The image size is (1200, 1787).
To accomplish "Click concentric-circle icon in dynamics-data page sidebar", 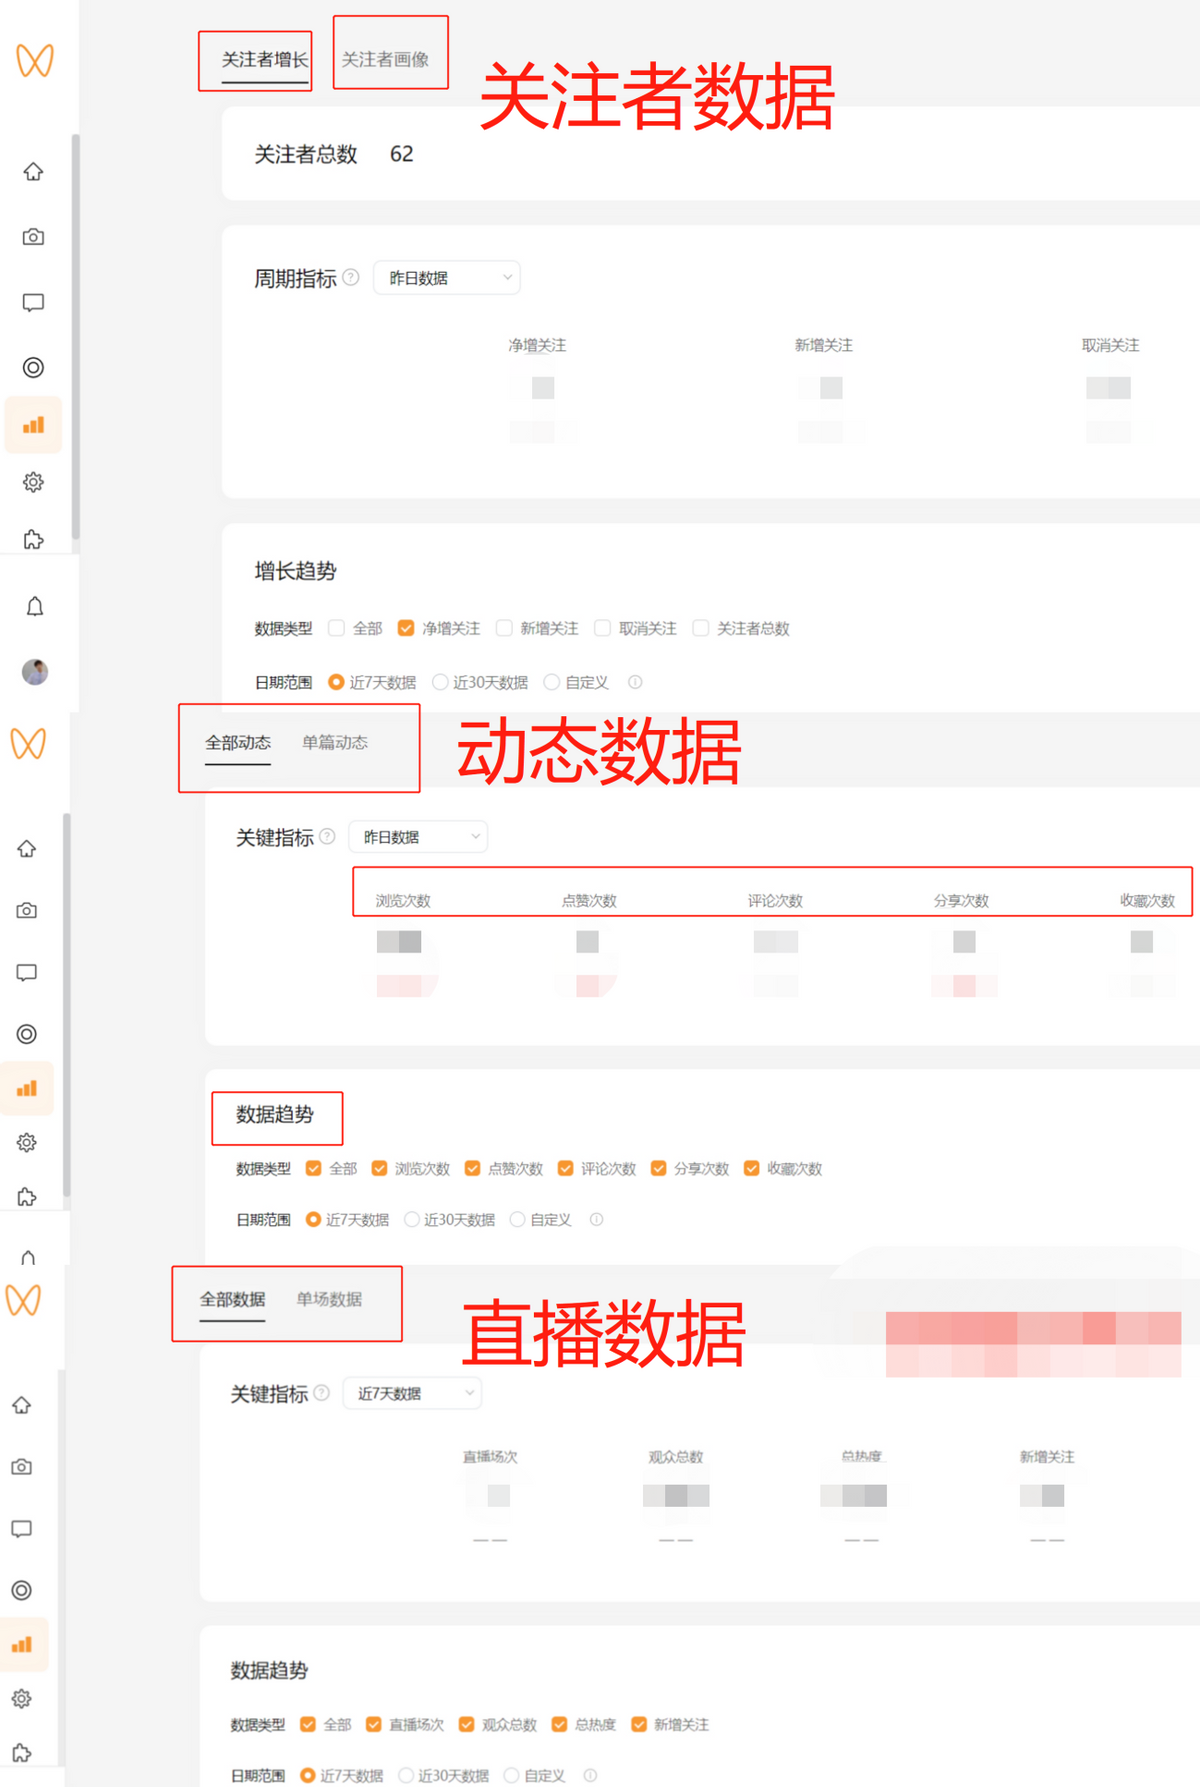I will point(27,1034).
